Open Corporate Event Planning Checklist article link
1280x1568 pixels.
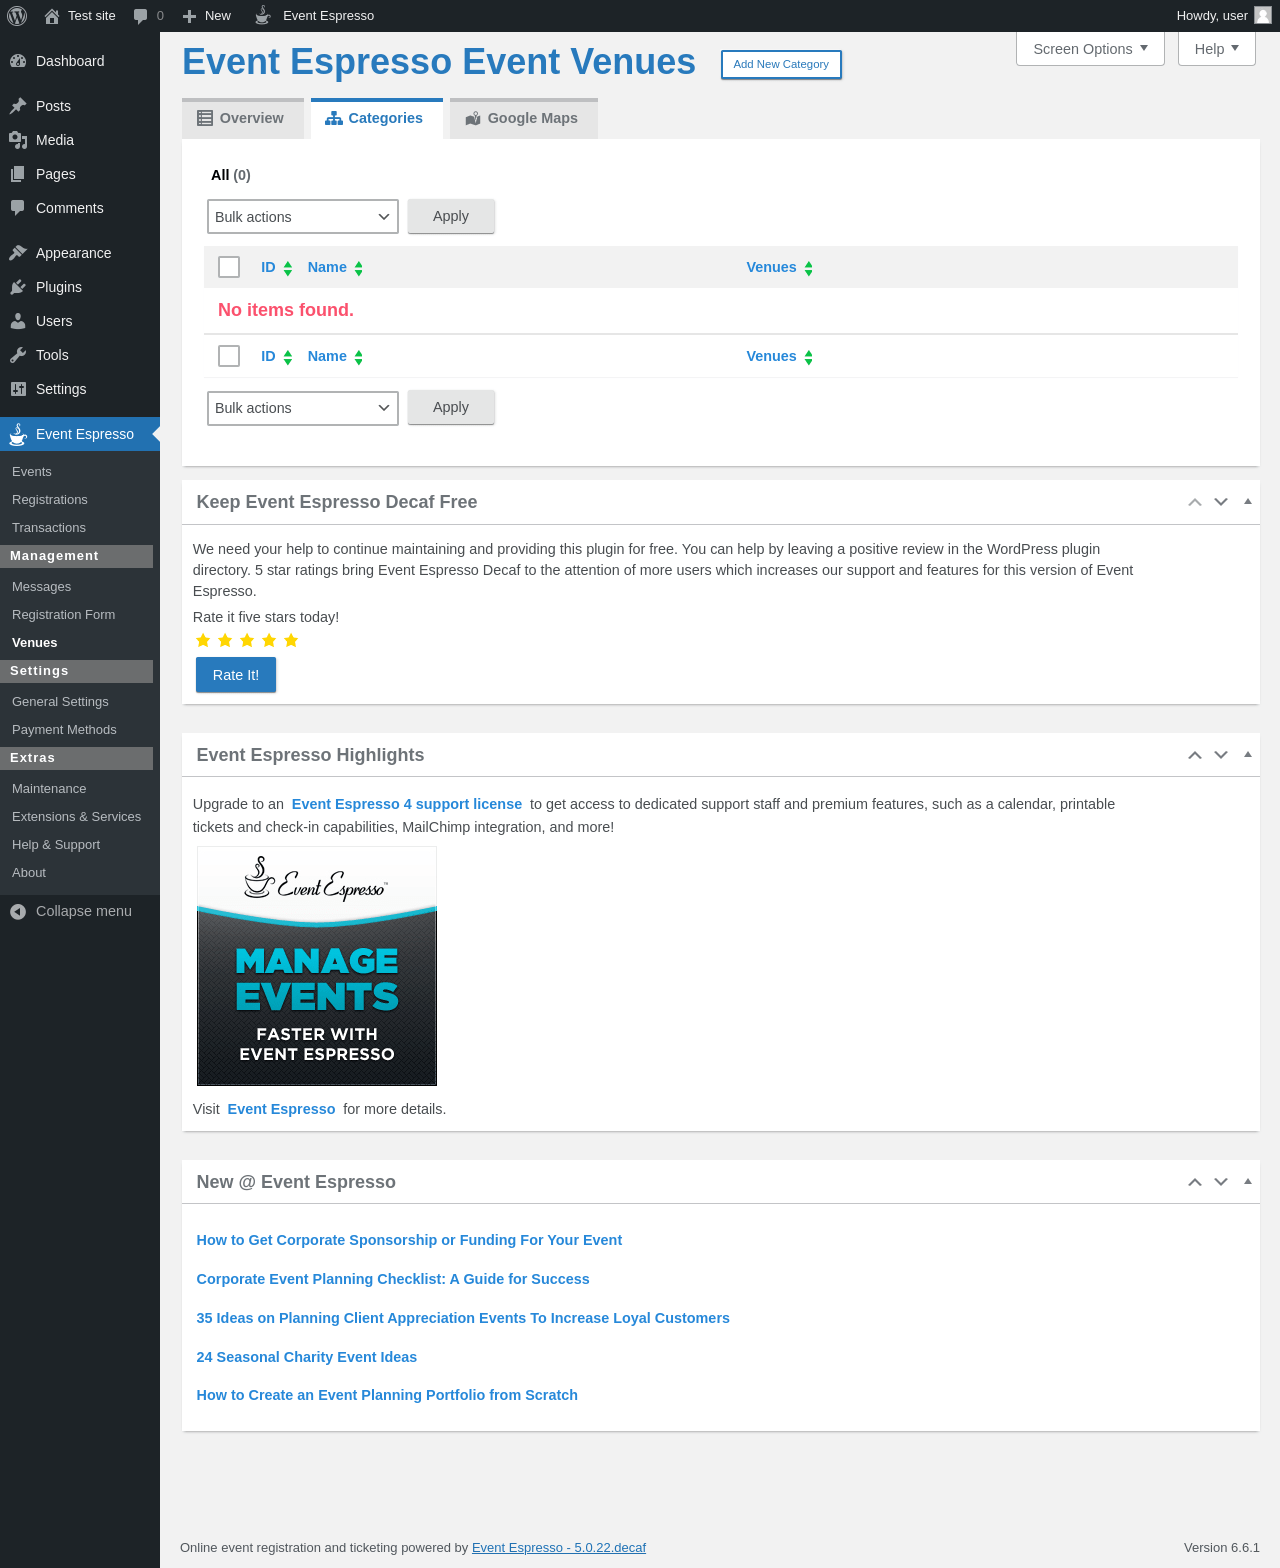tap(393, 1279)
